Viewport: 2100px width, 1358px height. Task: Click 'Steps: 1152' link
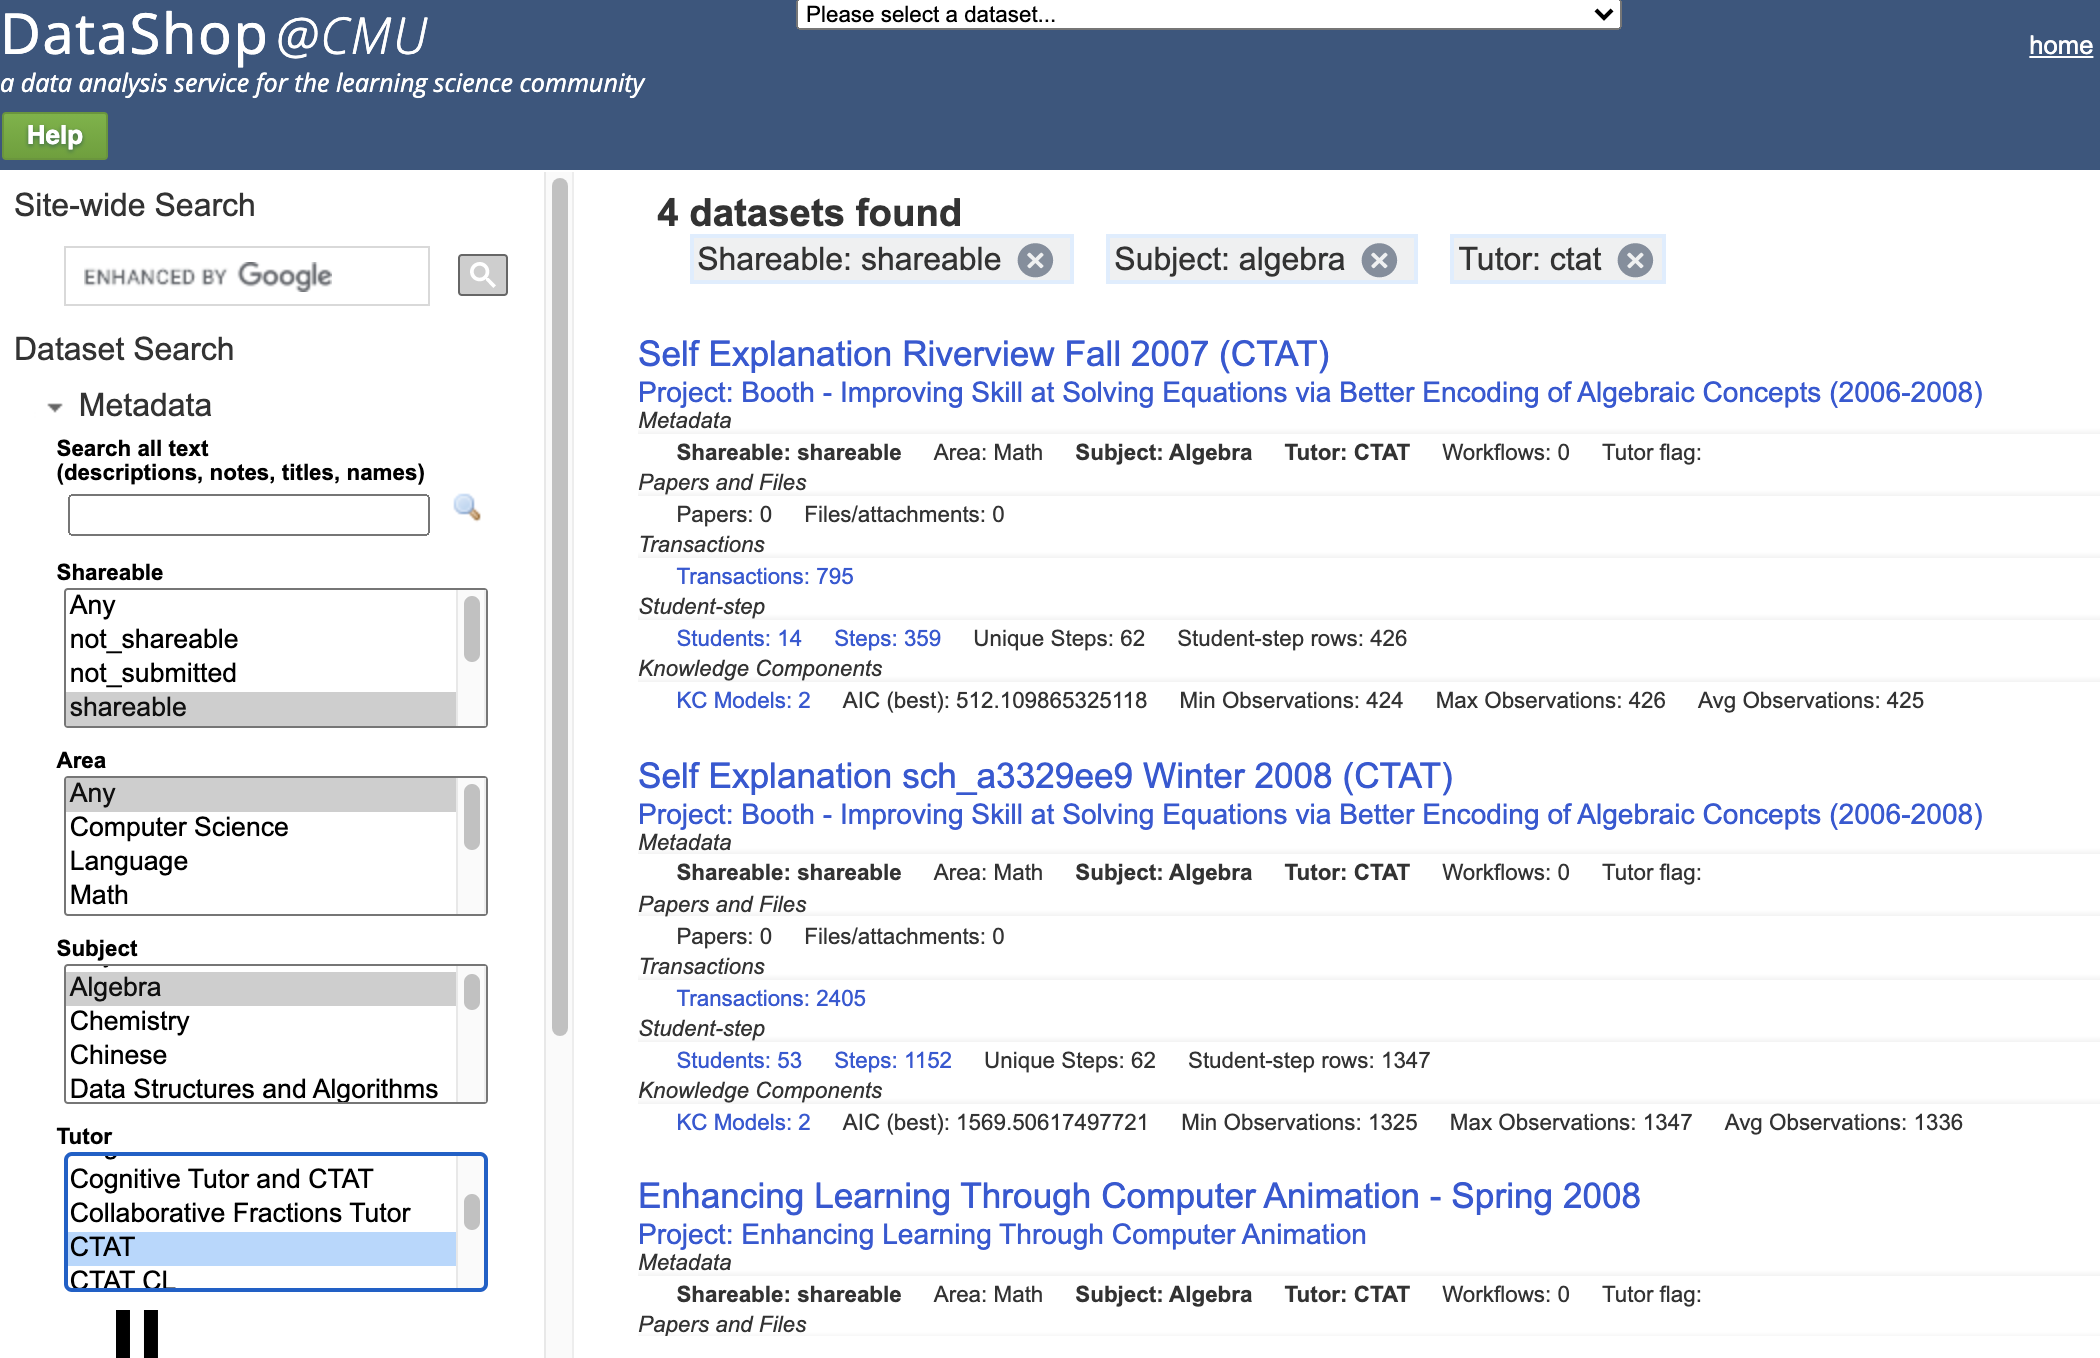coord(893,1061)
